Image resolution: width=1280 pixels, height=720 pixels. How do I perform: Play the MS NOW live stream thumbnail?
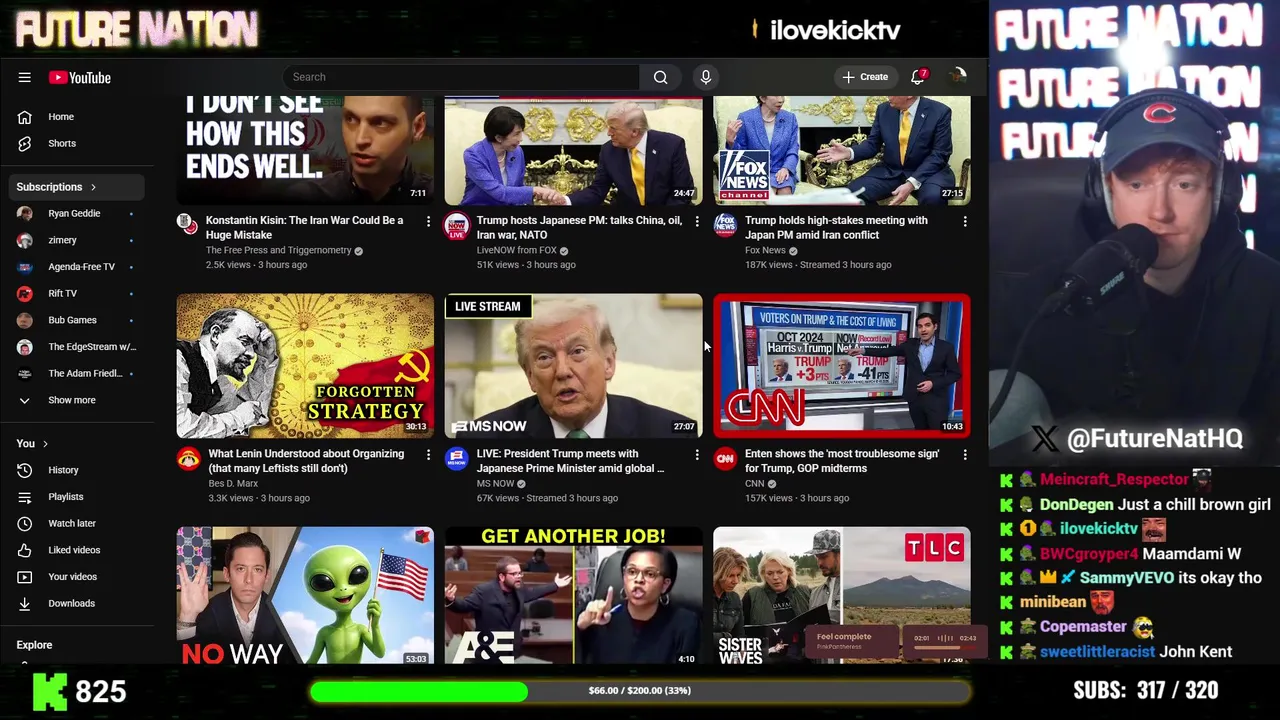(x=573, y=366)
